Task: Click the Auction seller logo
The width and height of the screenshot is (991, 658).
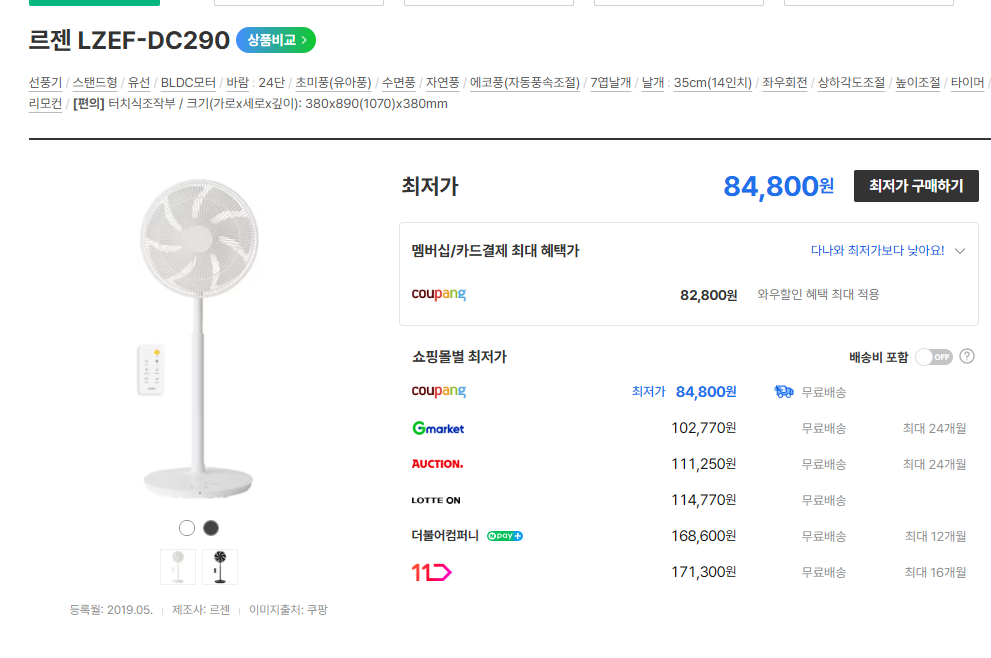Action: (437, 464)
